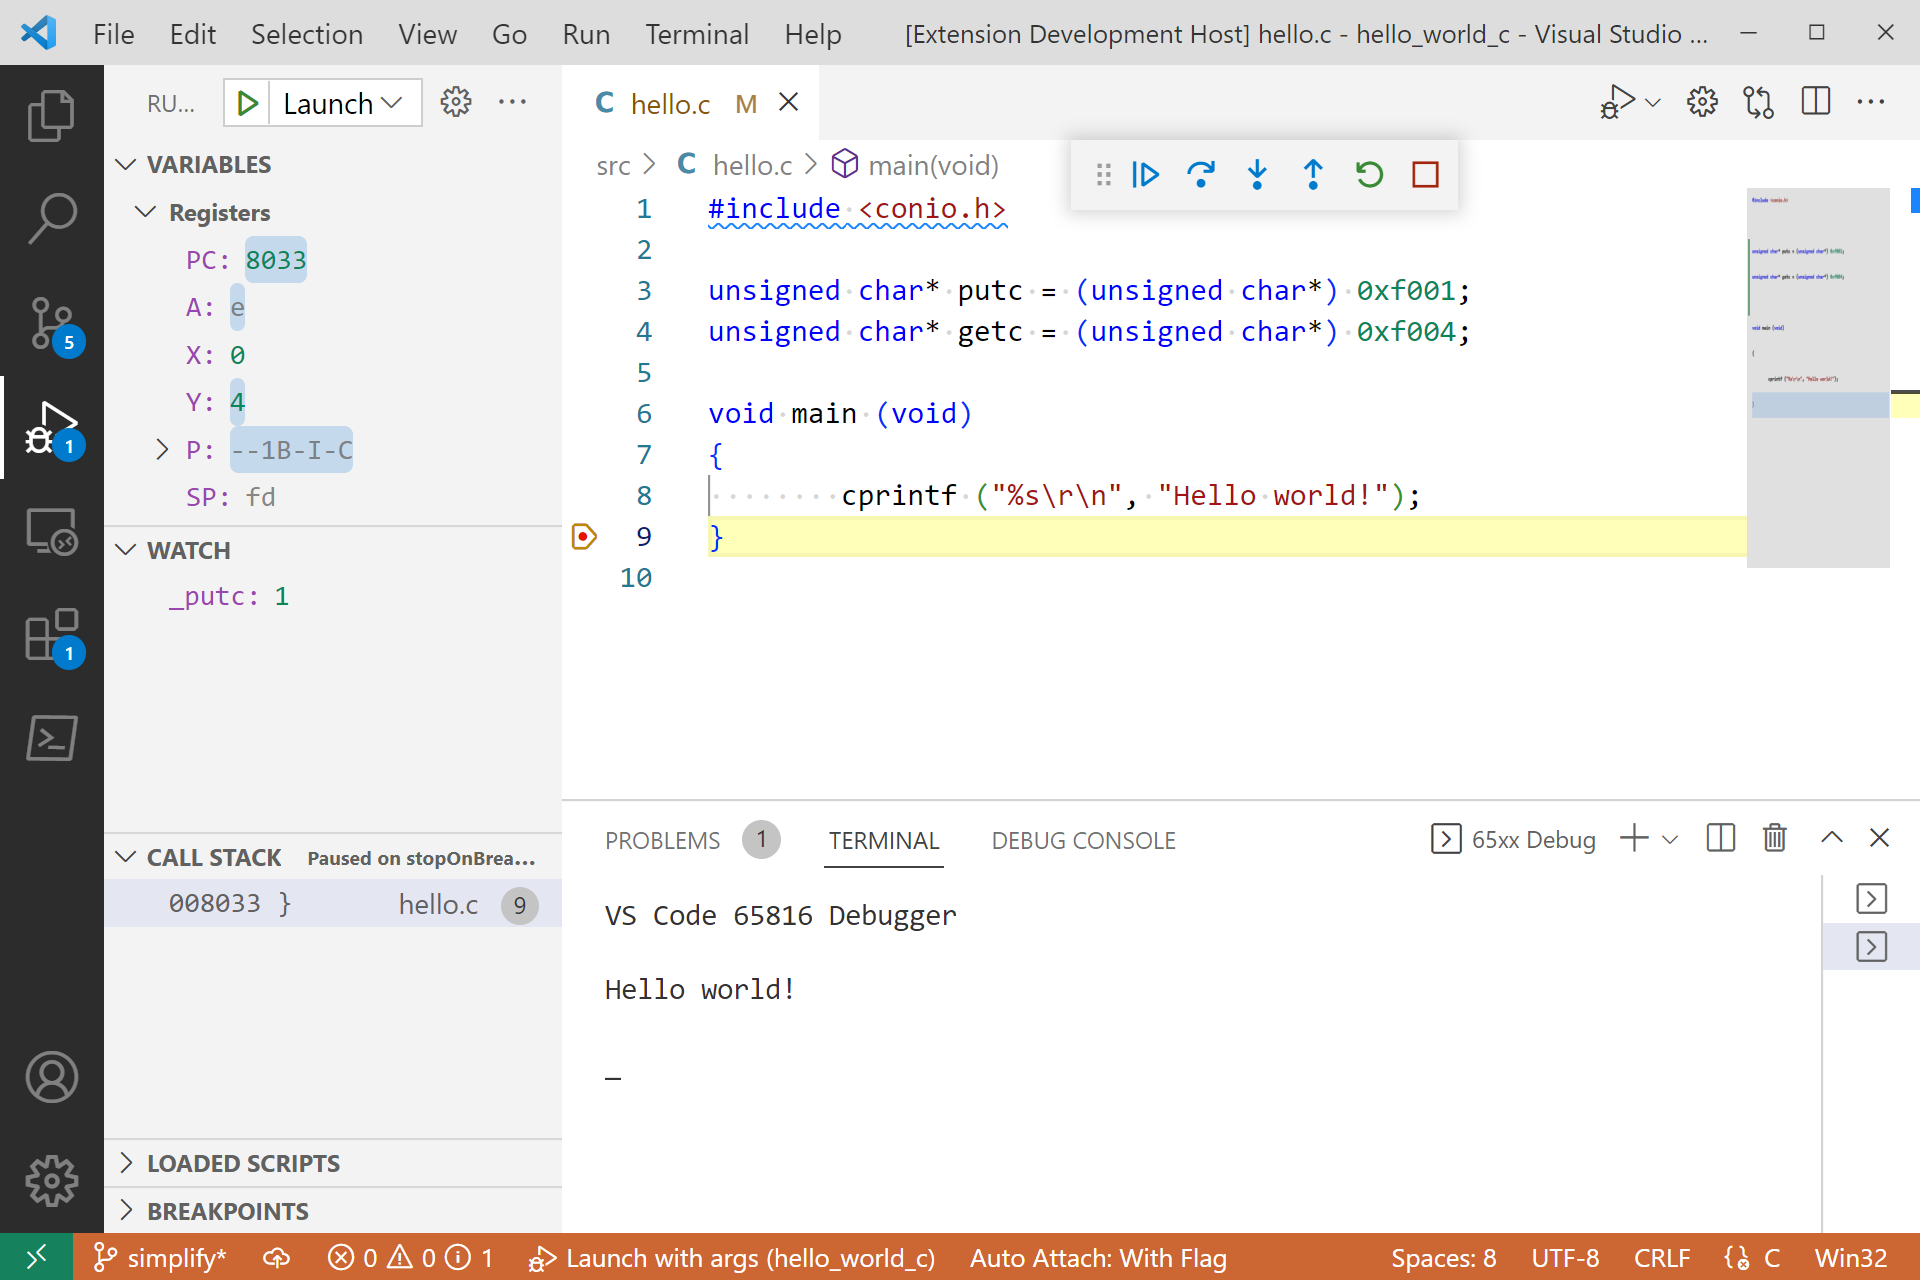Click the Step Over debug icon
This screenshot has height=1280, width=1920.
pyautogui.click(x=1201, y=175)
